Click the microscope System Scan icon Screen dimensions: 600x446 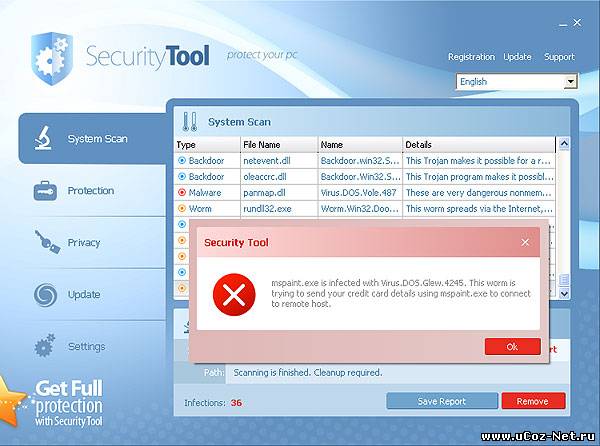(43, 138)
